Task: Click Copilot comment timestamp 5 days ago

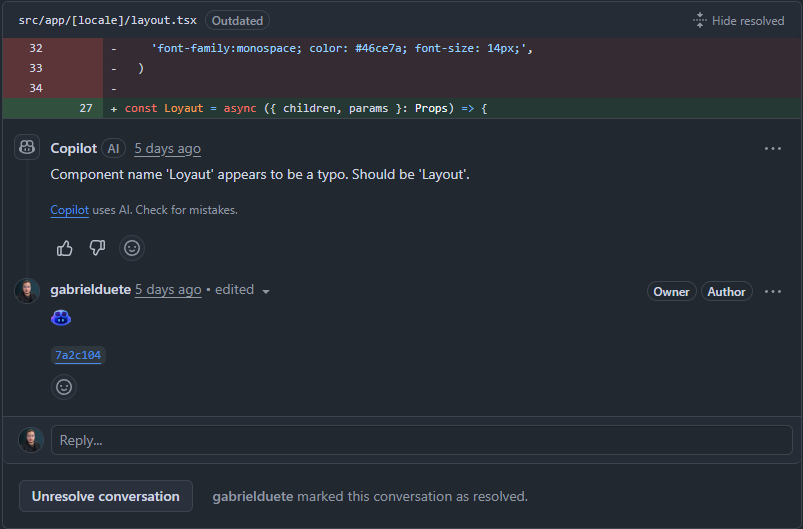Action: pos(167,149)
